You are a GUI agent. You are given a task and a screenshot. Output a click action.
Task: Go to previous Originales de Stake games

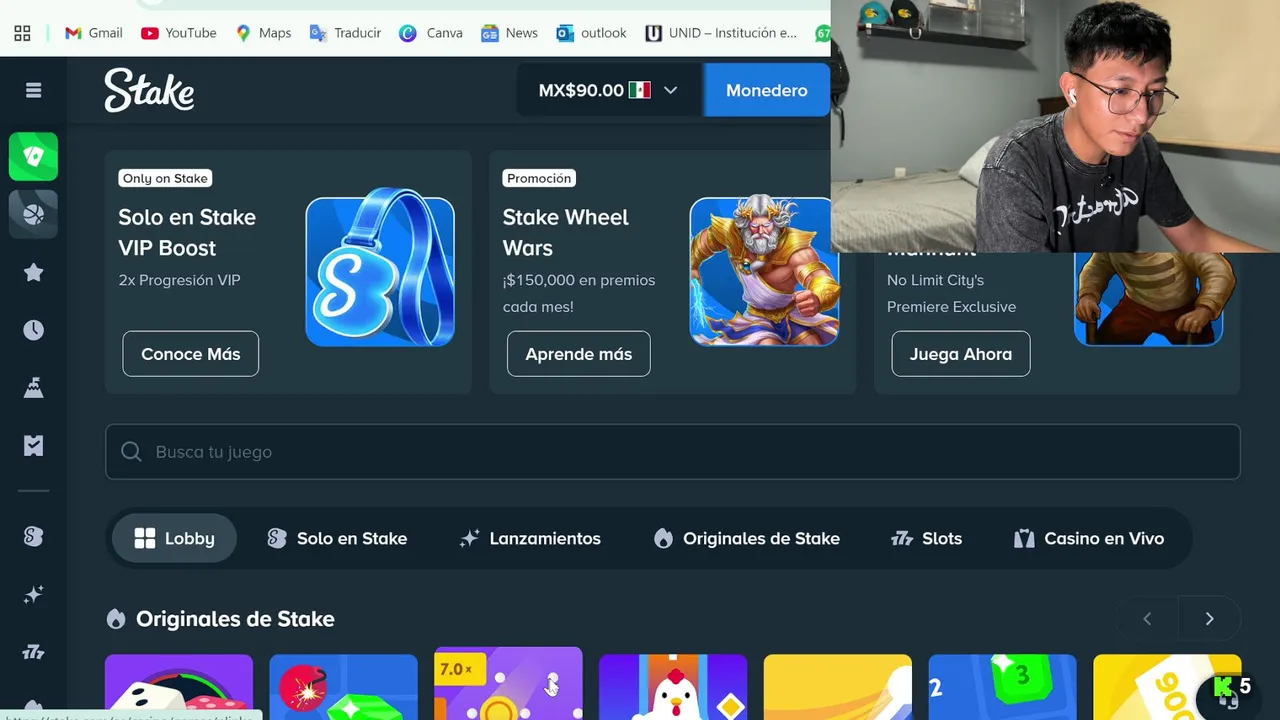pyautogui.click(x=1147, y=619)
